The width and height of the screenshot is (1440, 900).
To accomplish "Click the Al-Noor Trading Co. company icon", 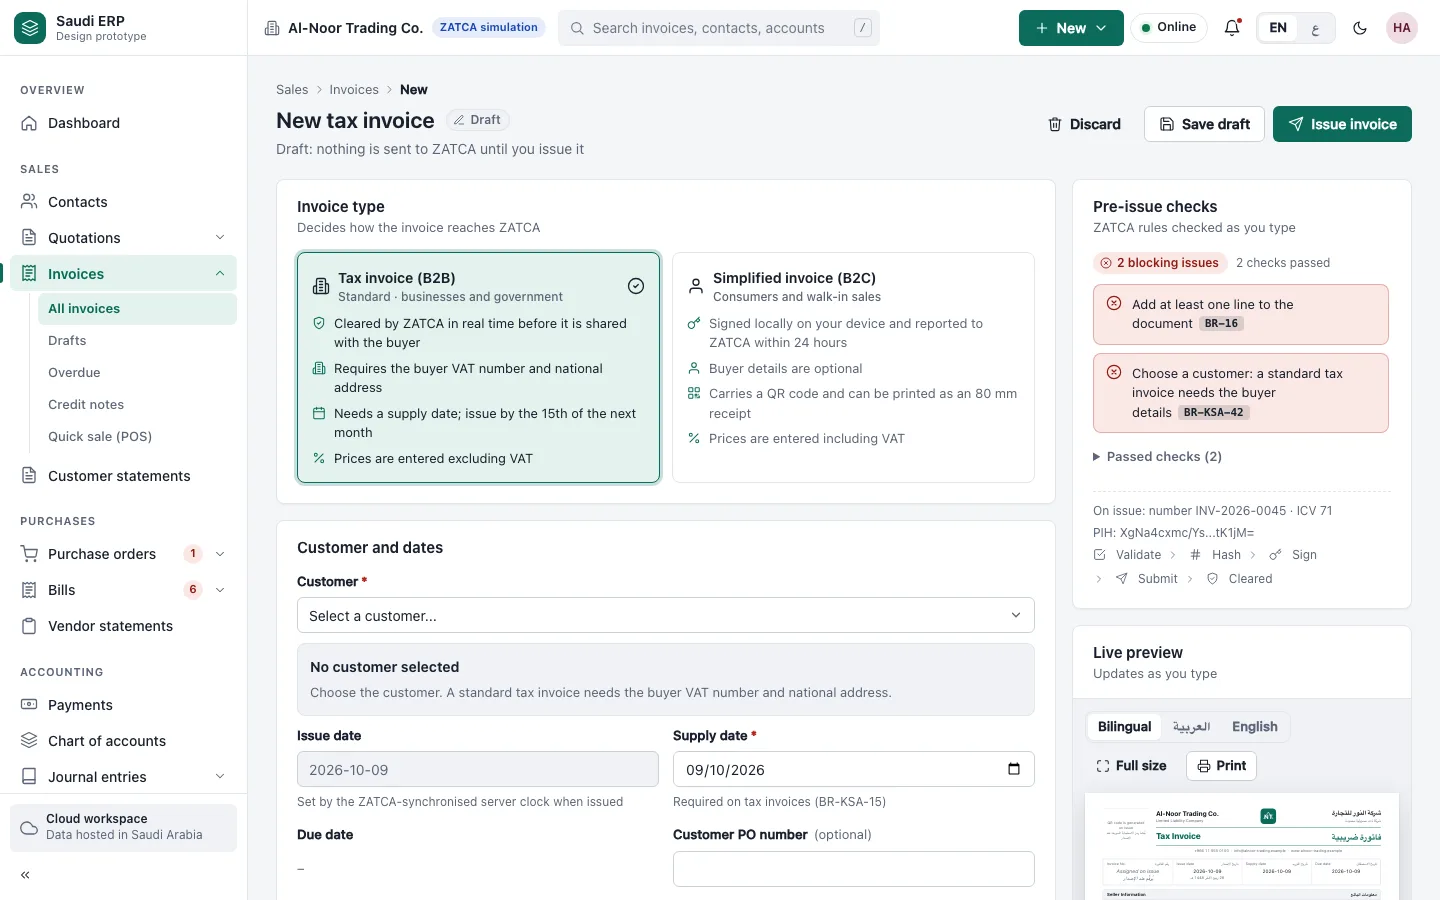I will [x=272, y=28].
